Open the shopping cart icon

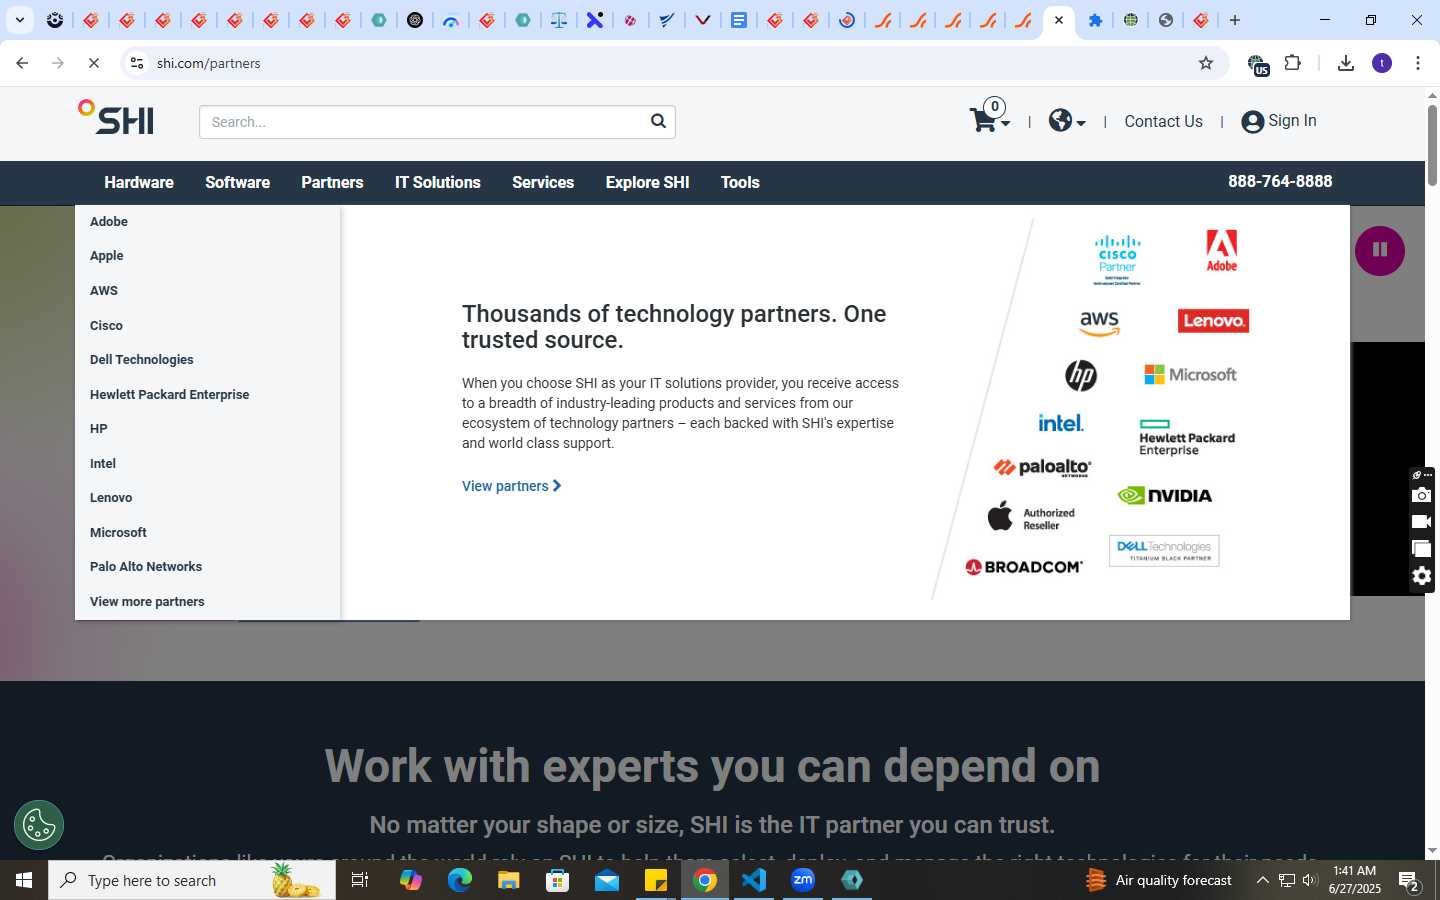click(x=989, y=119)
